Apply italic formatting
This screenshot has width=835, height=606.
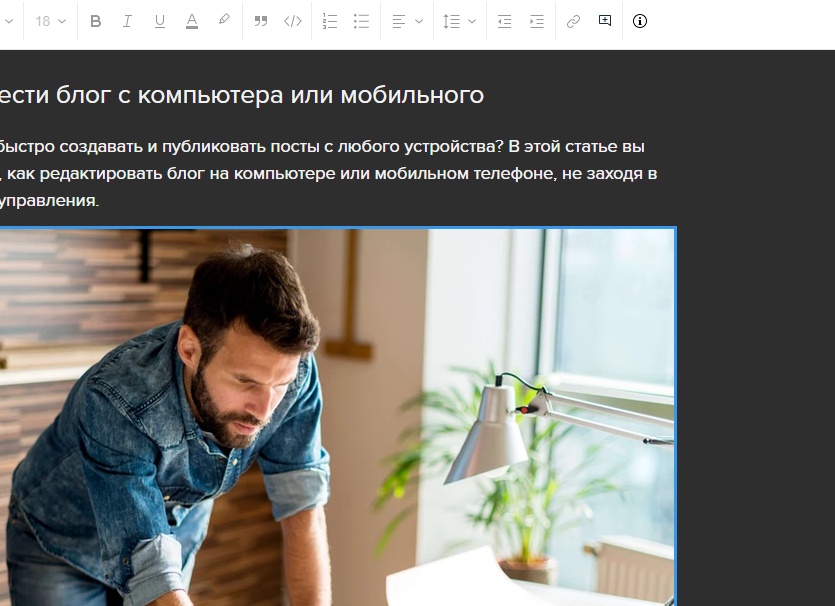tap(127, 21)
